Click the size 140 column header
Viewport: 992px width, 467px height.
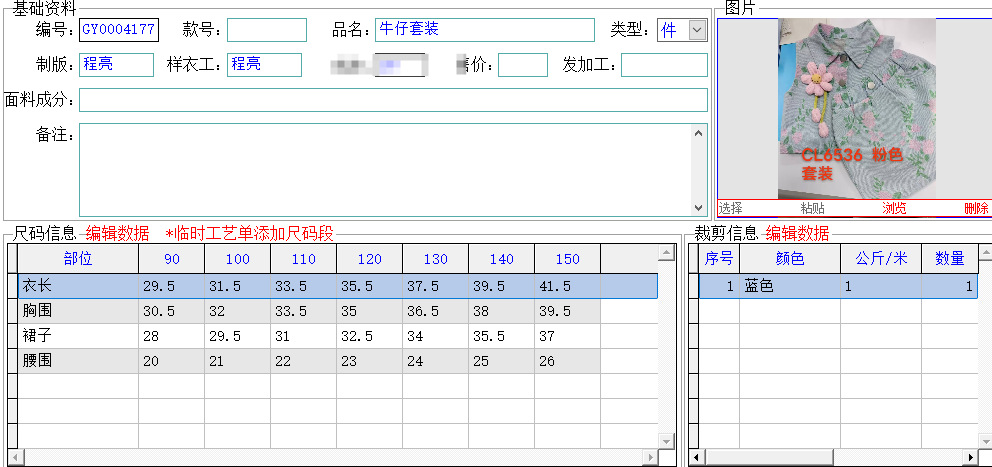(502, 259)
